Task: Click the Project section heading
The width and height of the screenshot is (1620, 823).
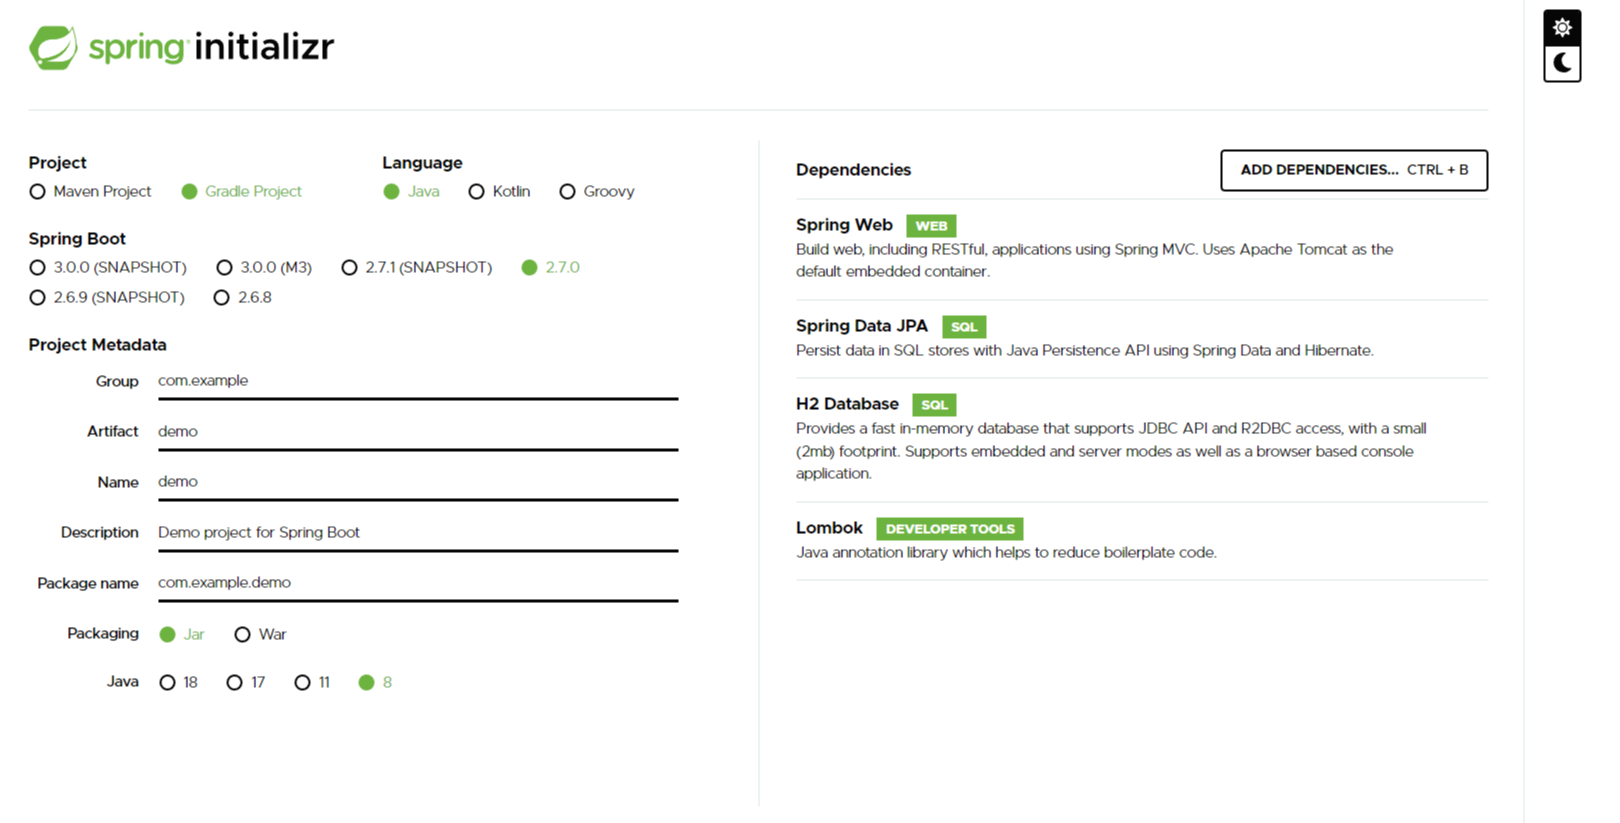Action: [57, 163]
